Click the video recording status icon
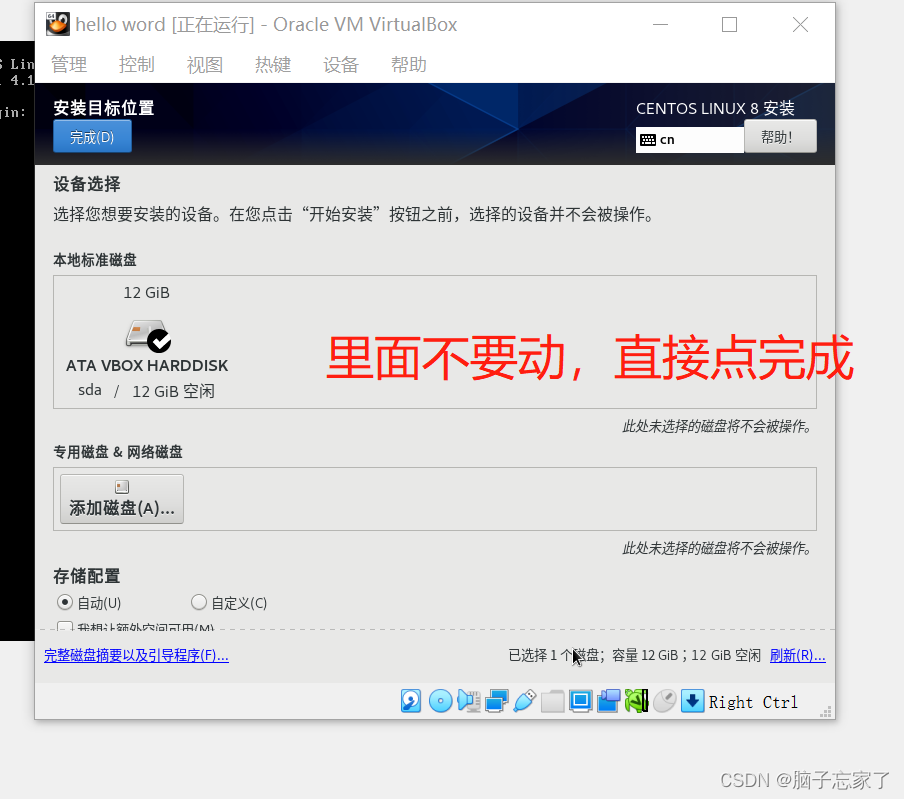The height and width of the screenshot is (799, 904). point(608,701)
